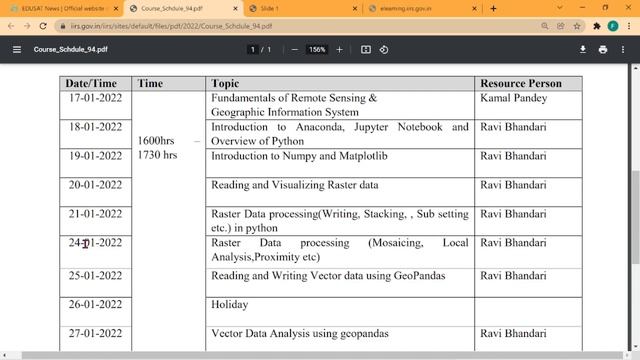Click the Course_Schdule_94.pdf title in toolbar
Image resolution: width=640 pixels, height=360 pixels.
pyautogui.click(x=71, y=49)
